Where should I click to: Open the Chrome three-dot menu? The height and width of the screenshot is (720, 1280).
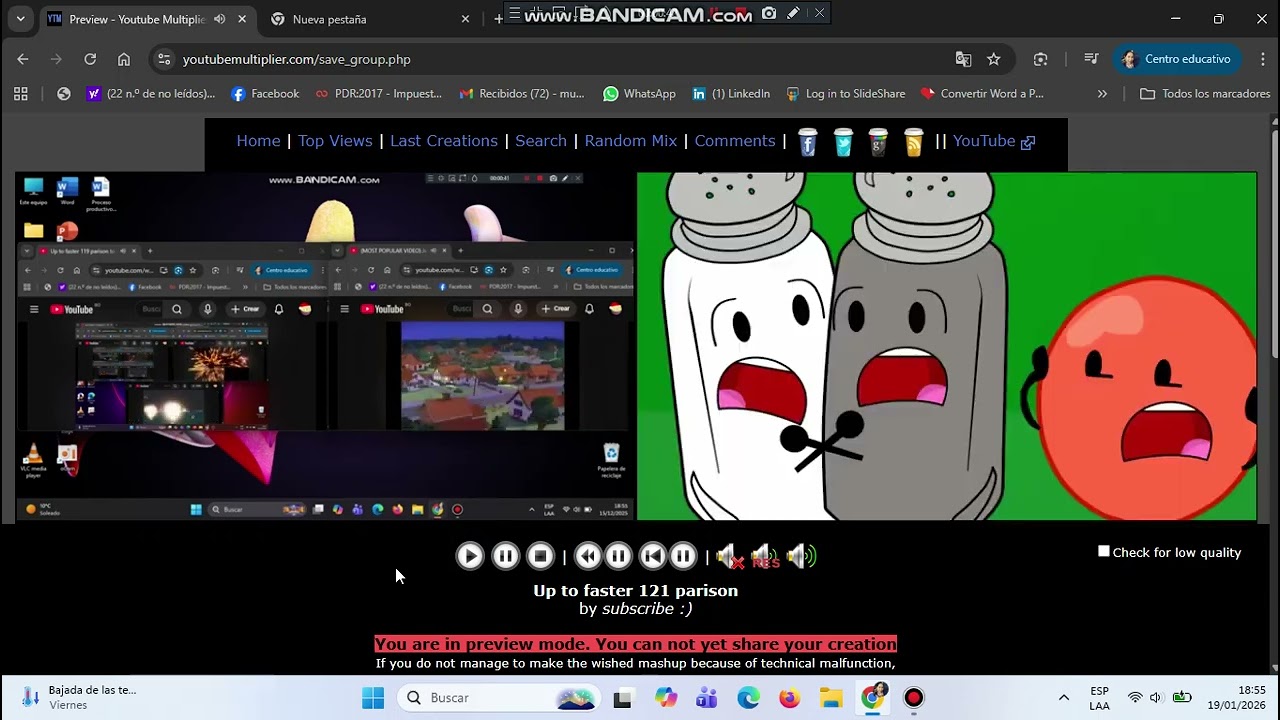click(x=1263, y=59)
